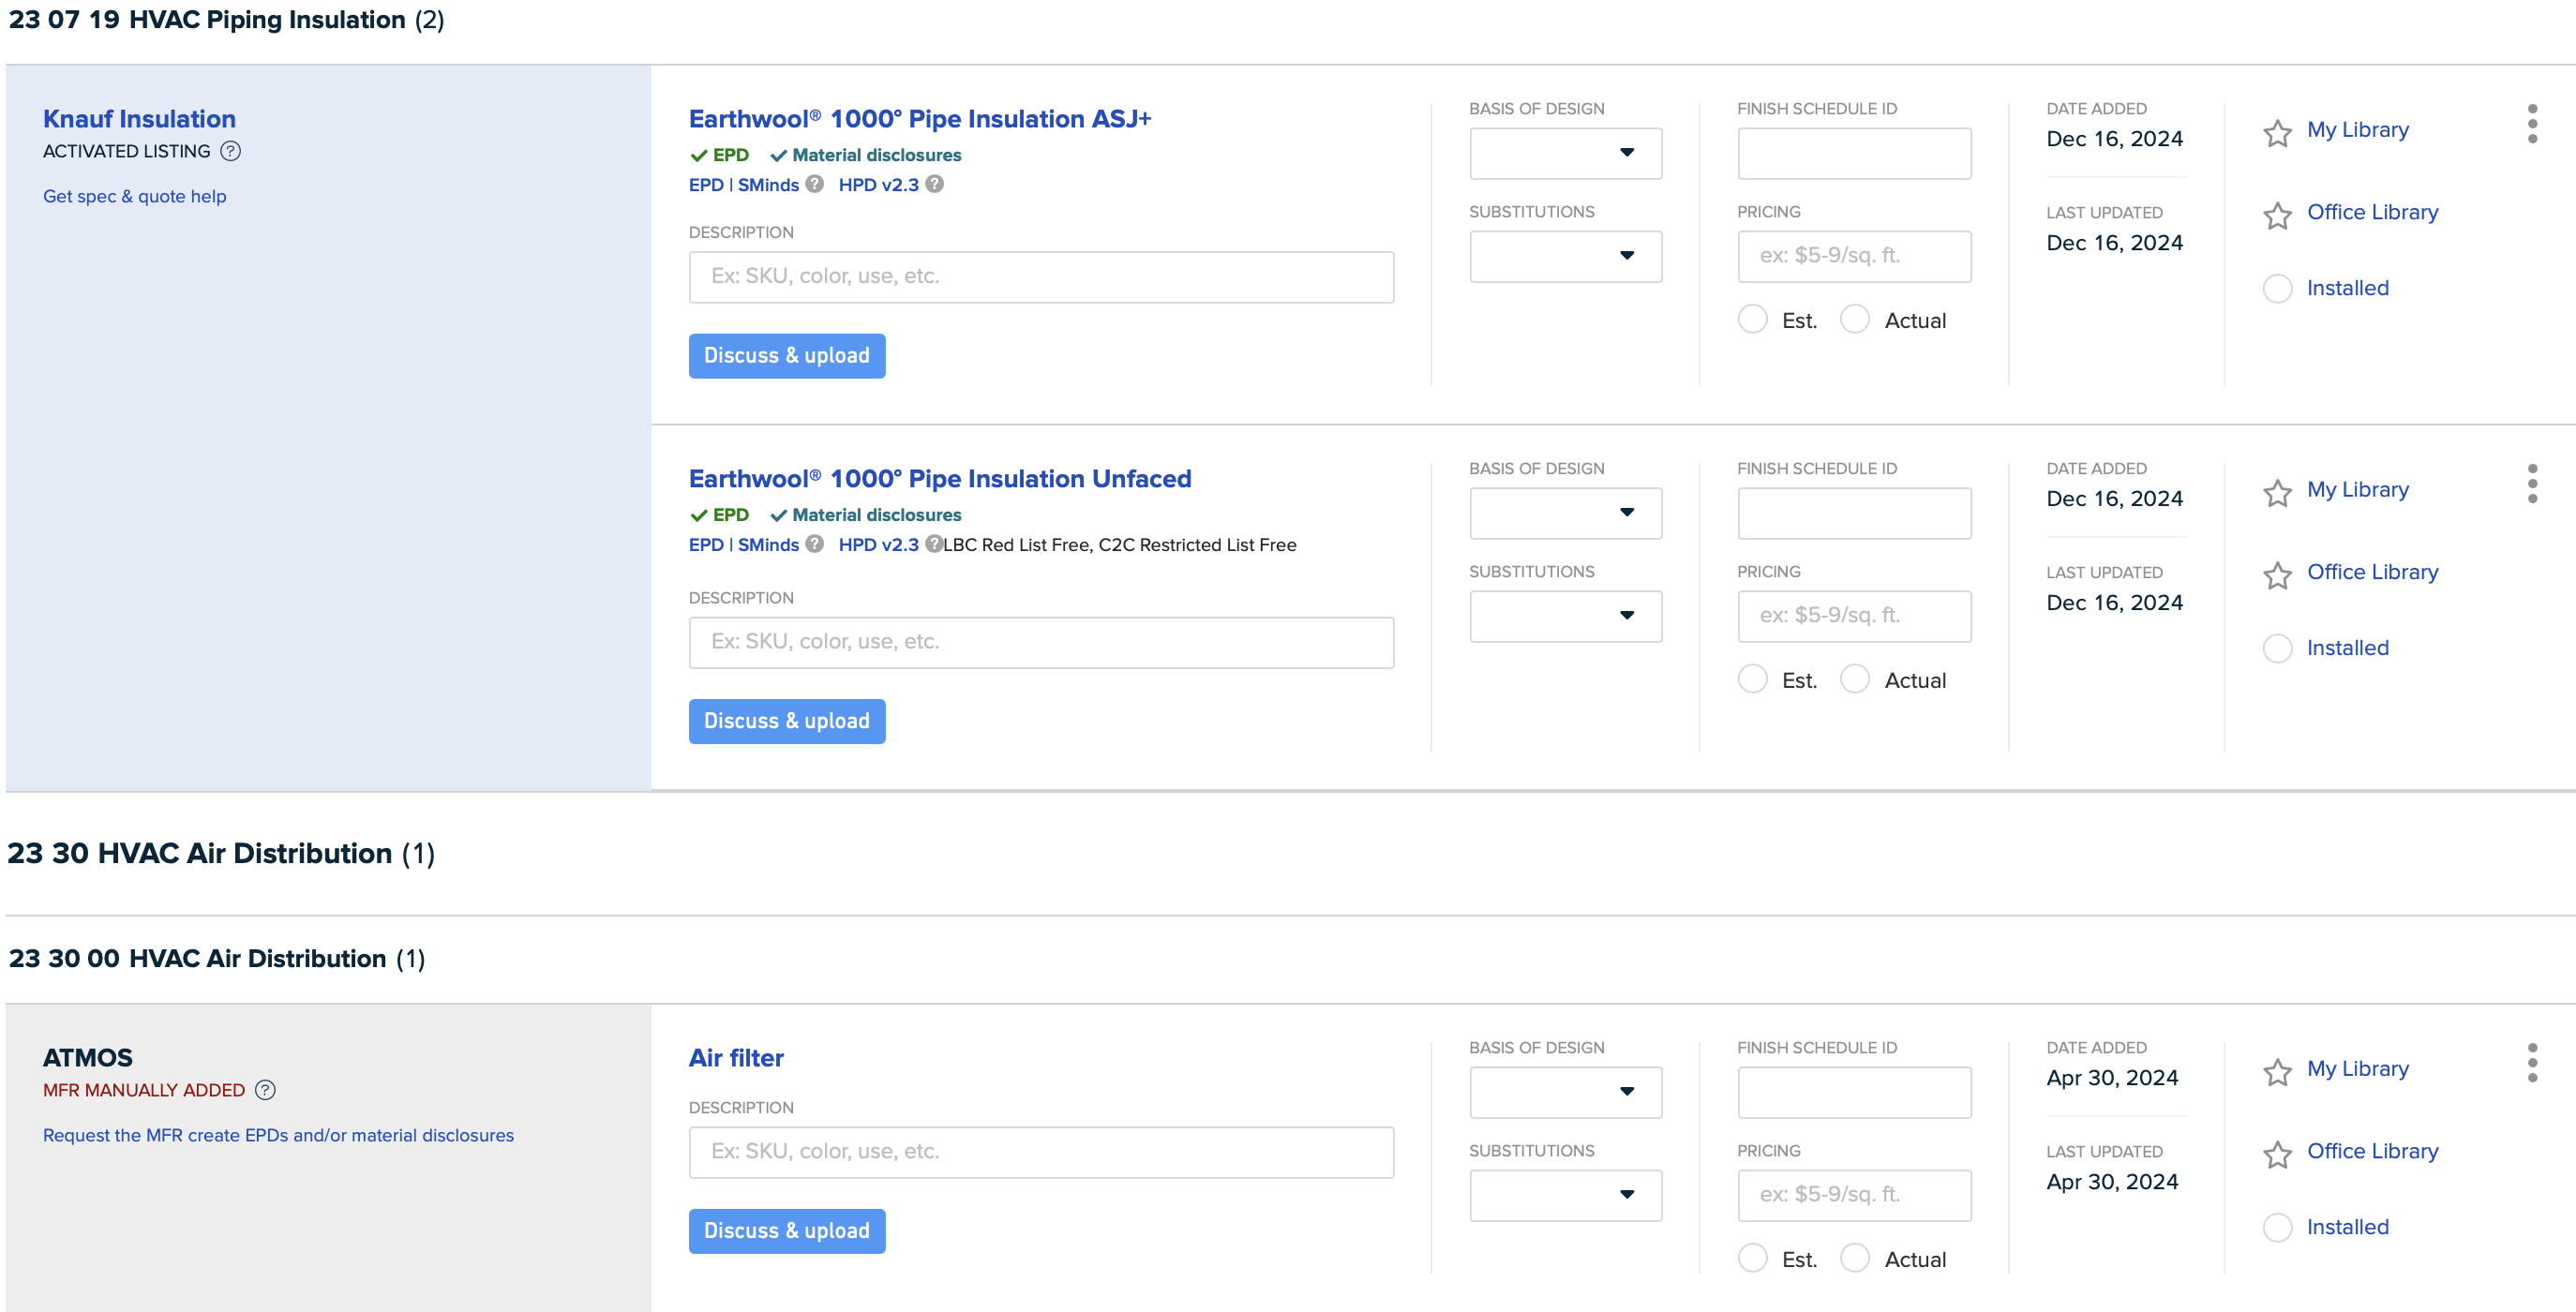Open Substitutions dropdown for Air filter
Screen dimensions: 2576x1312
click(1565, 1195)
